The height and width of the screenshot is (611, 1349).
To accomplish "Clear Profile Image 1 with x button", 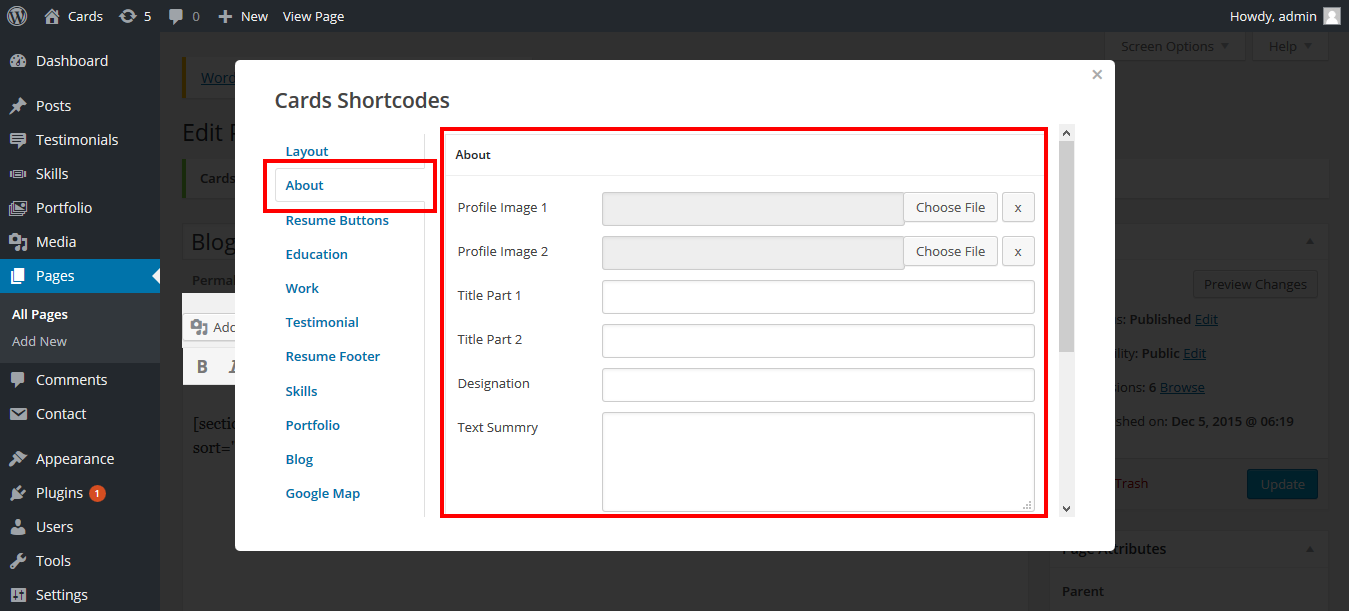I will pyautogui.click(x=1018, y=208).
